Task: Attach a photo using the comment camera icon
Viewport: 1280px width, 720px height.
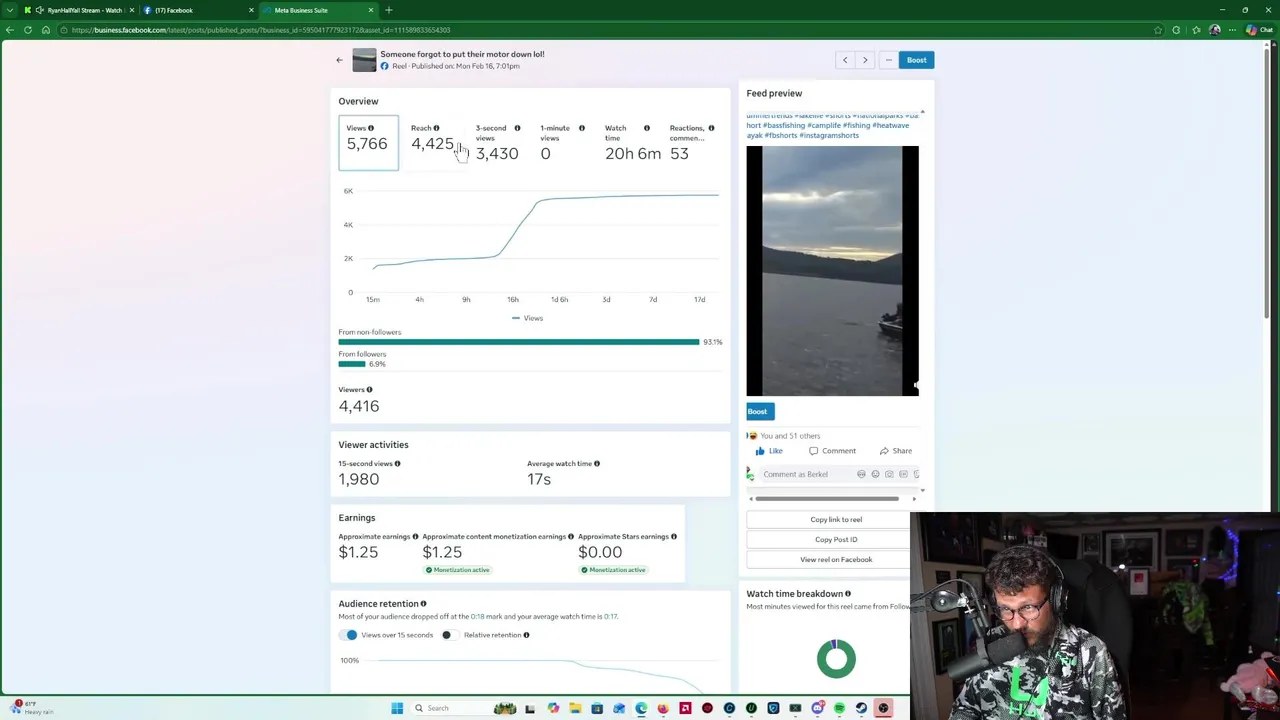Action: coord(889,474)
